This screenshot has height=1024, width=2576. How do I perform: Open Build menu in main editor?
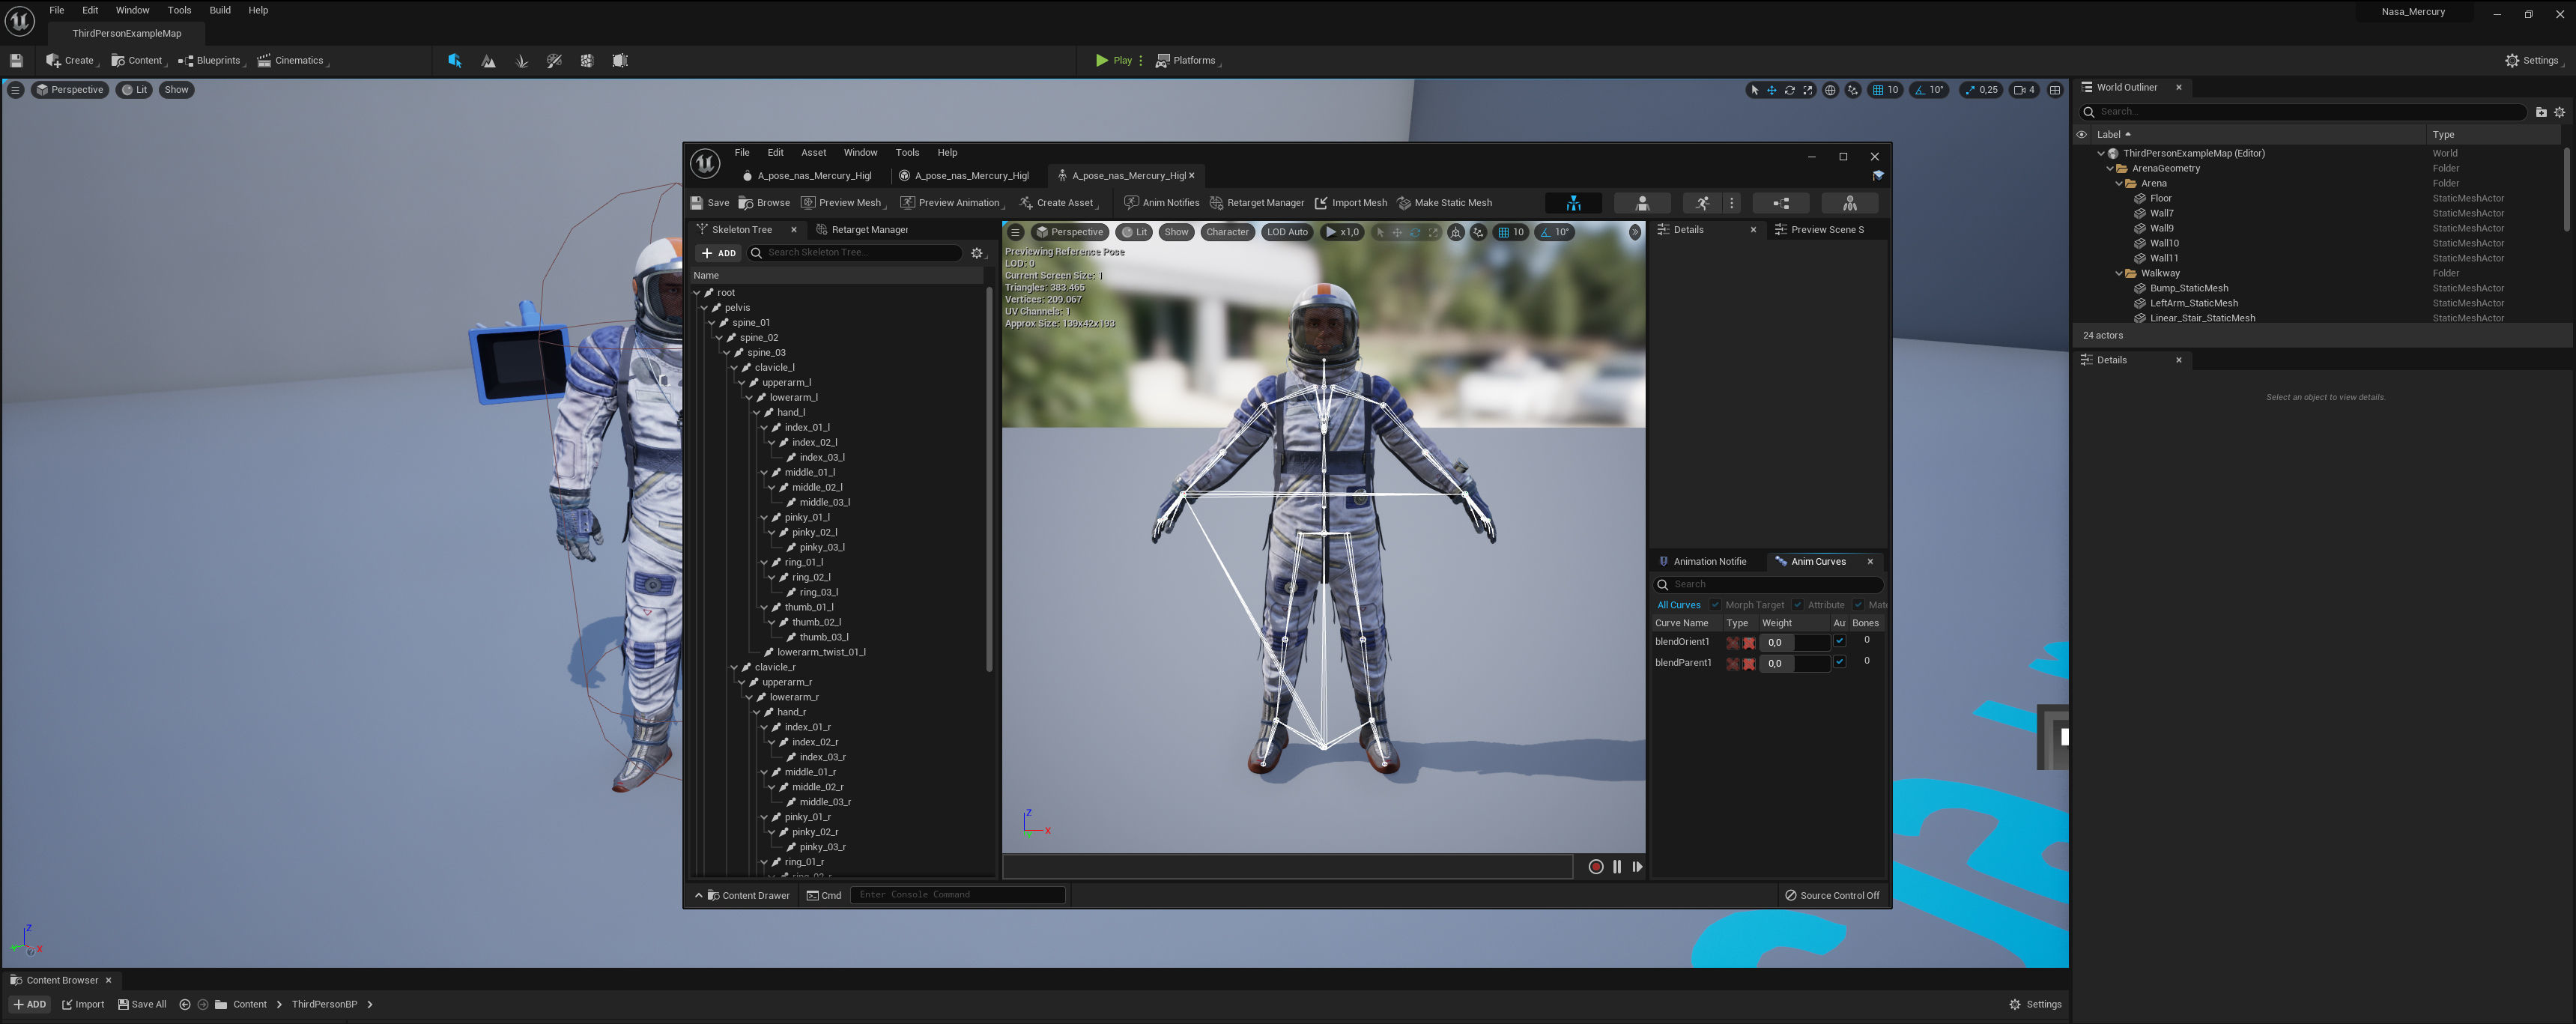[220, 10]
